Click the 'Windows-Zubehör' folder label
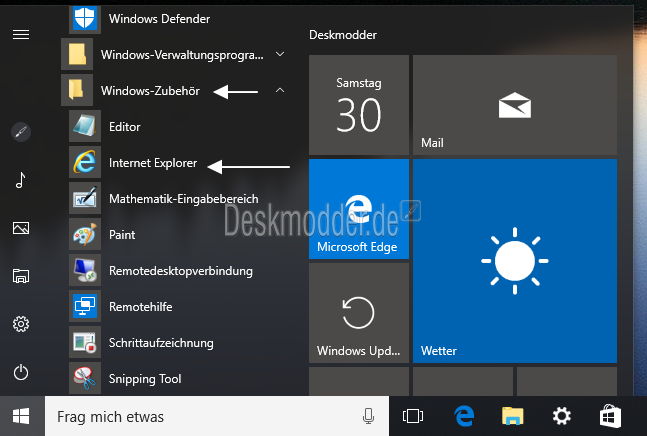This screenshot has height=436, width=647. pos(150,91)
